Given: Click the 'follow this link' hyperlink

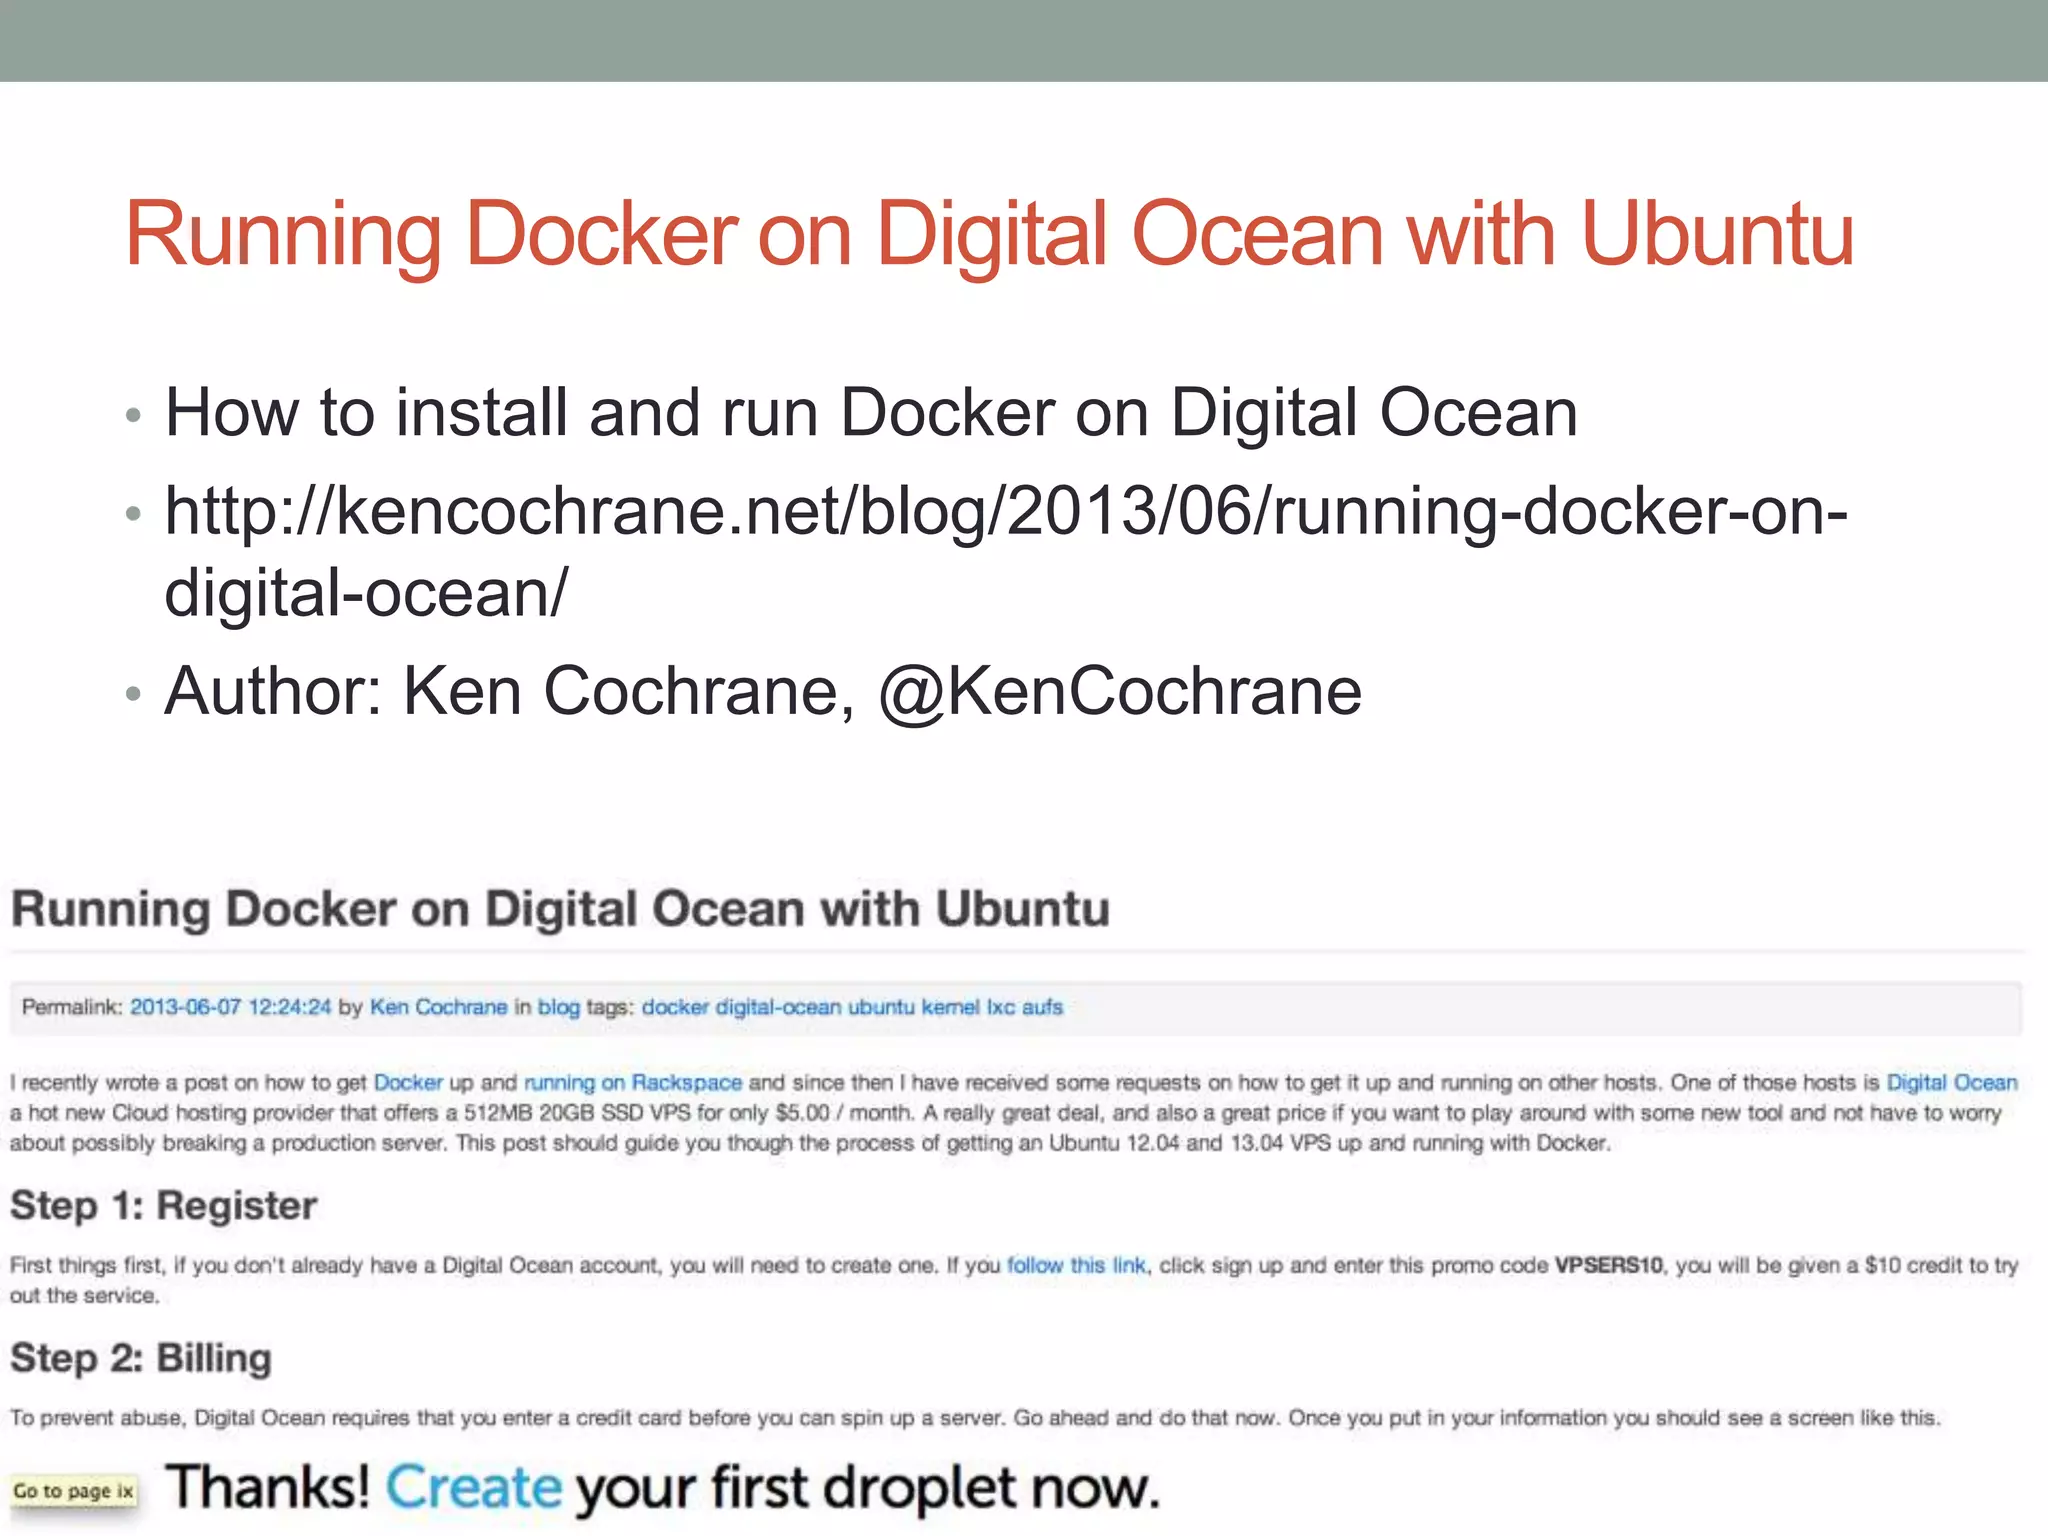Looking at the screenshot, I should [1076, 1265].
